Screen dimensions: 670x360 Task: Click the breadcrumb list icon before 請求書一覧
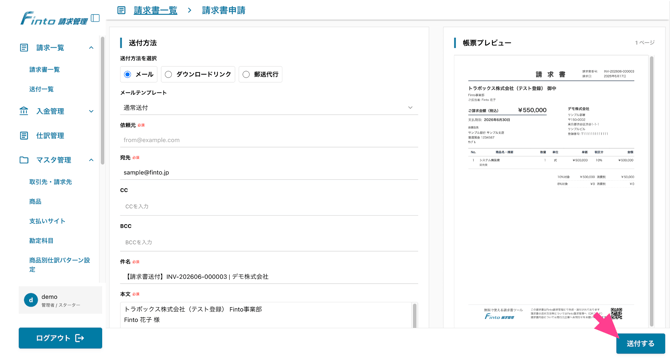click(x=121, y=10)
